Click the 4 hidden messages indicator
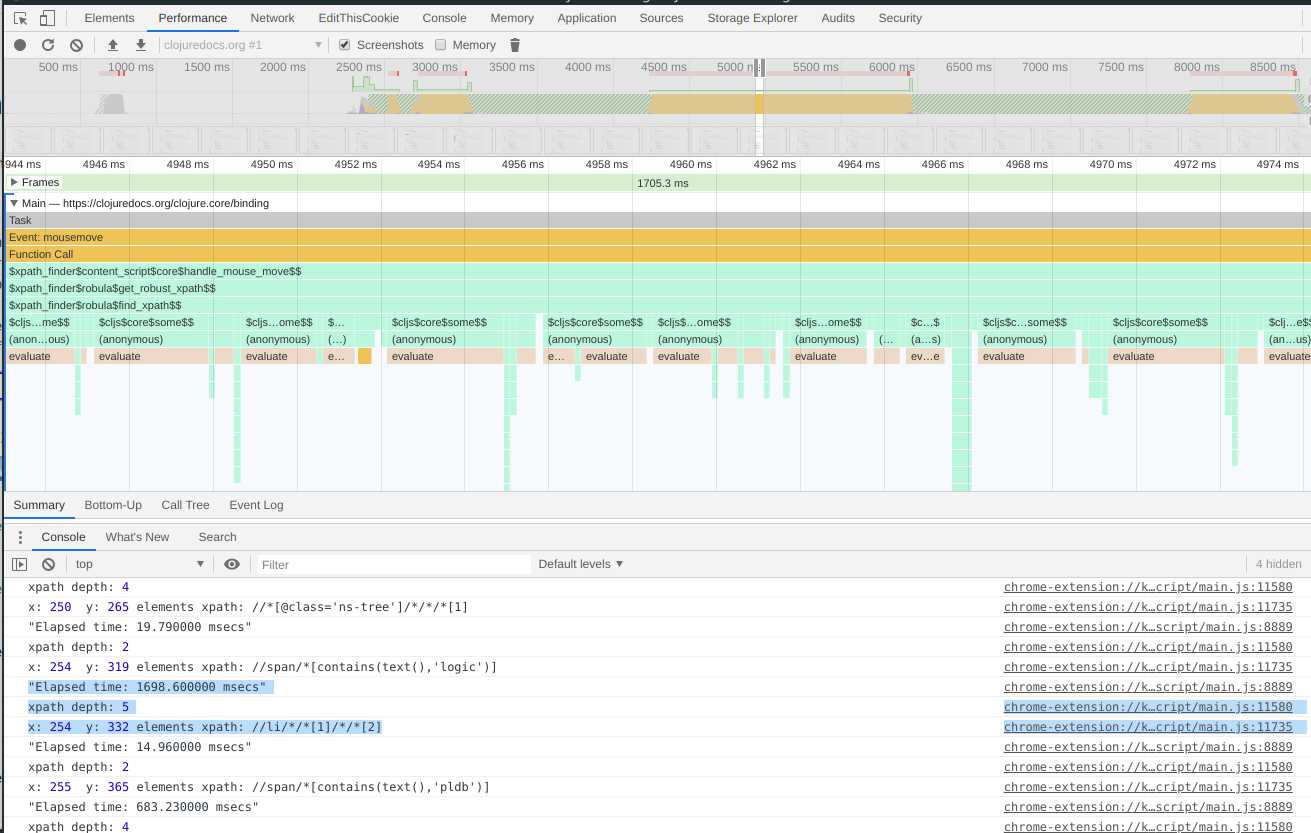 pyautogui.click(x=1279, y=564)
